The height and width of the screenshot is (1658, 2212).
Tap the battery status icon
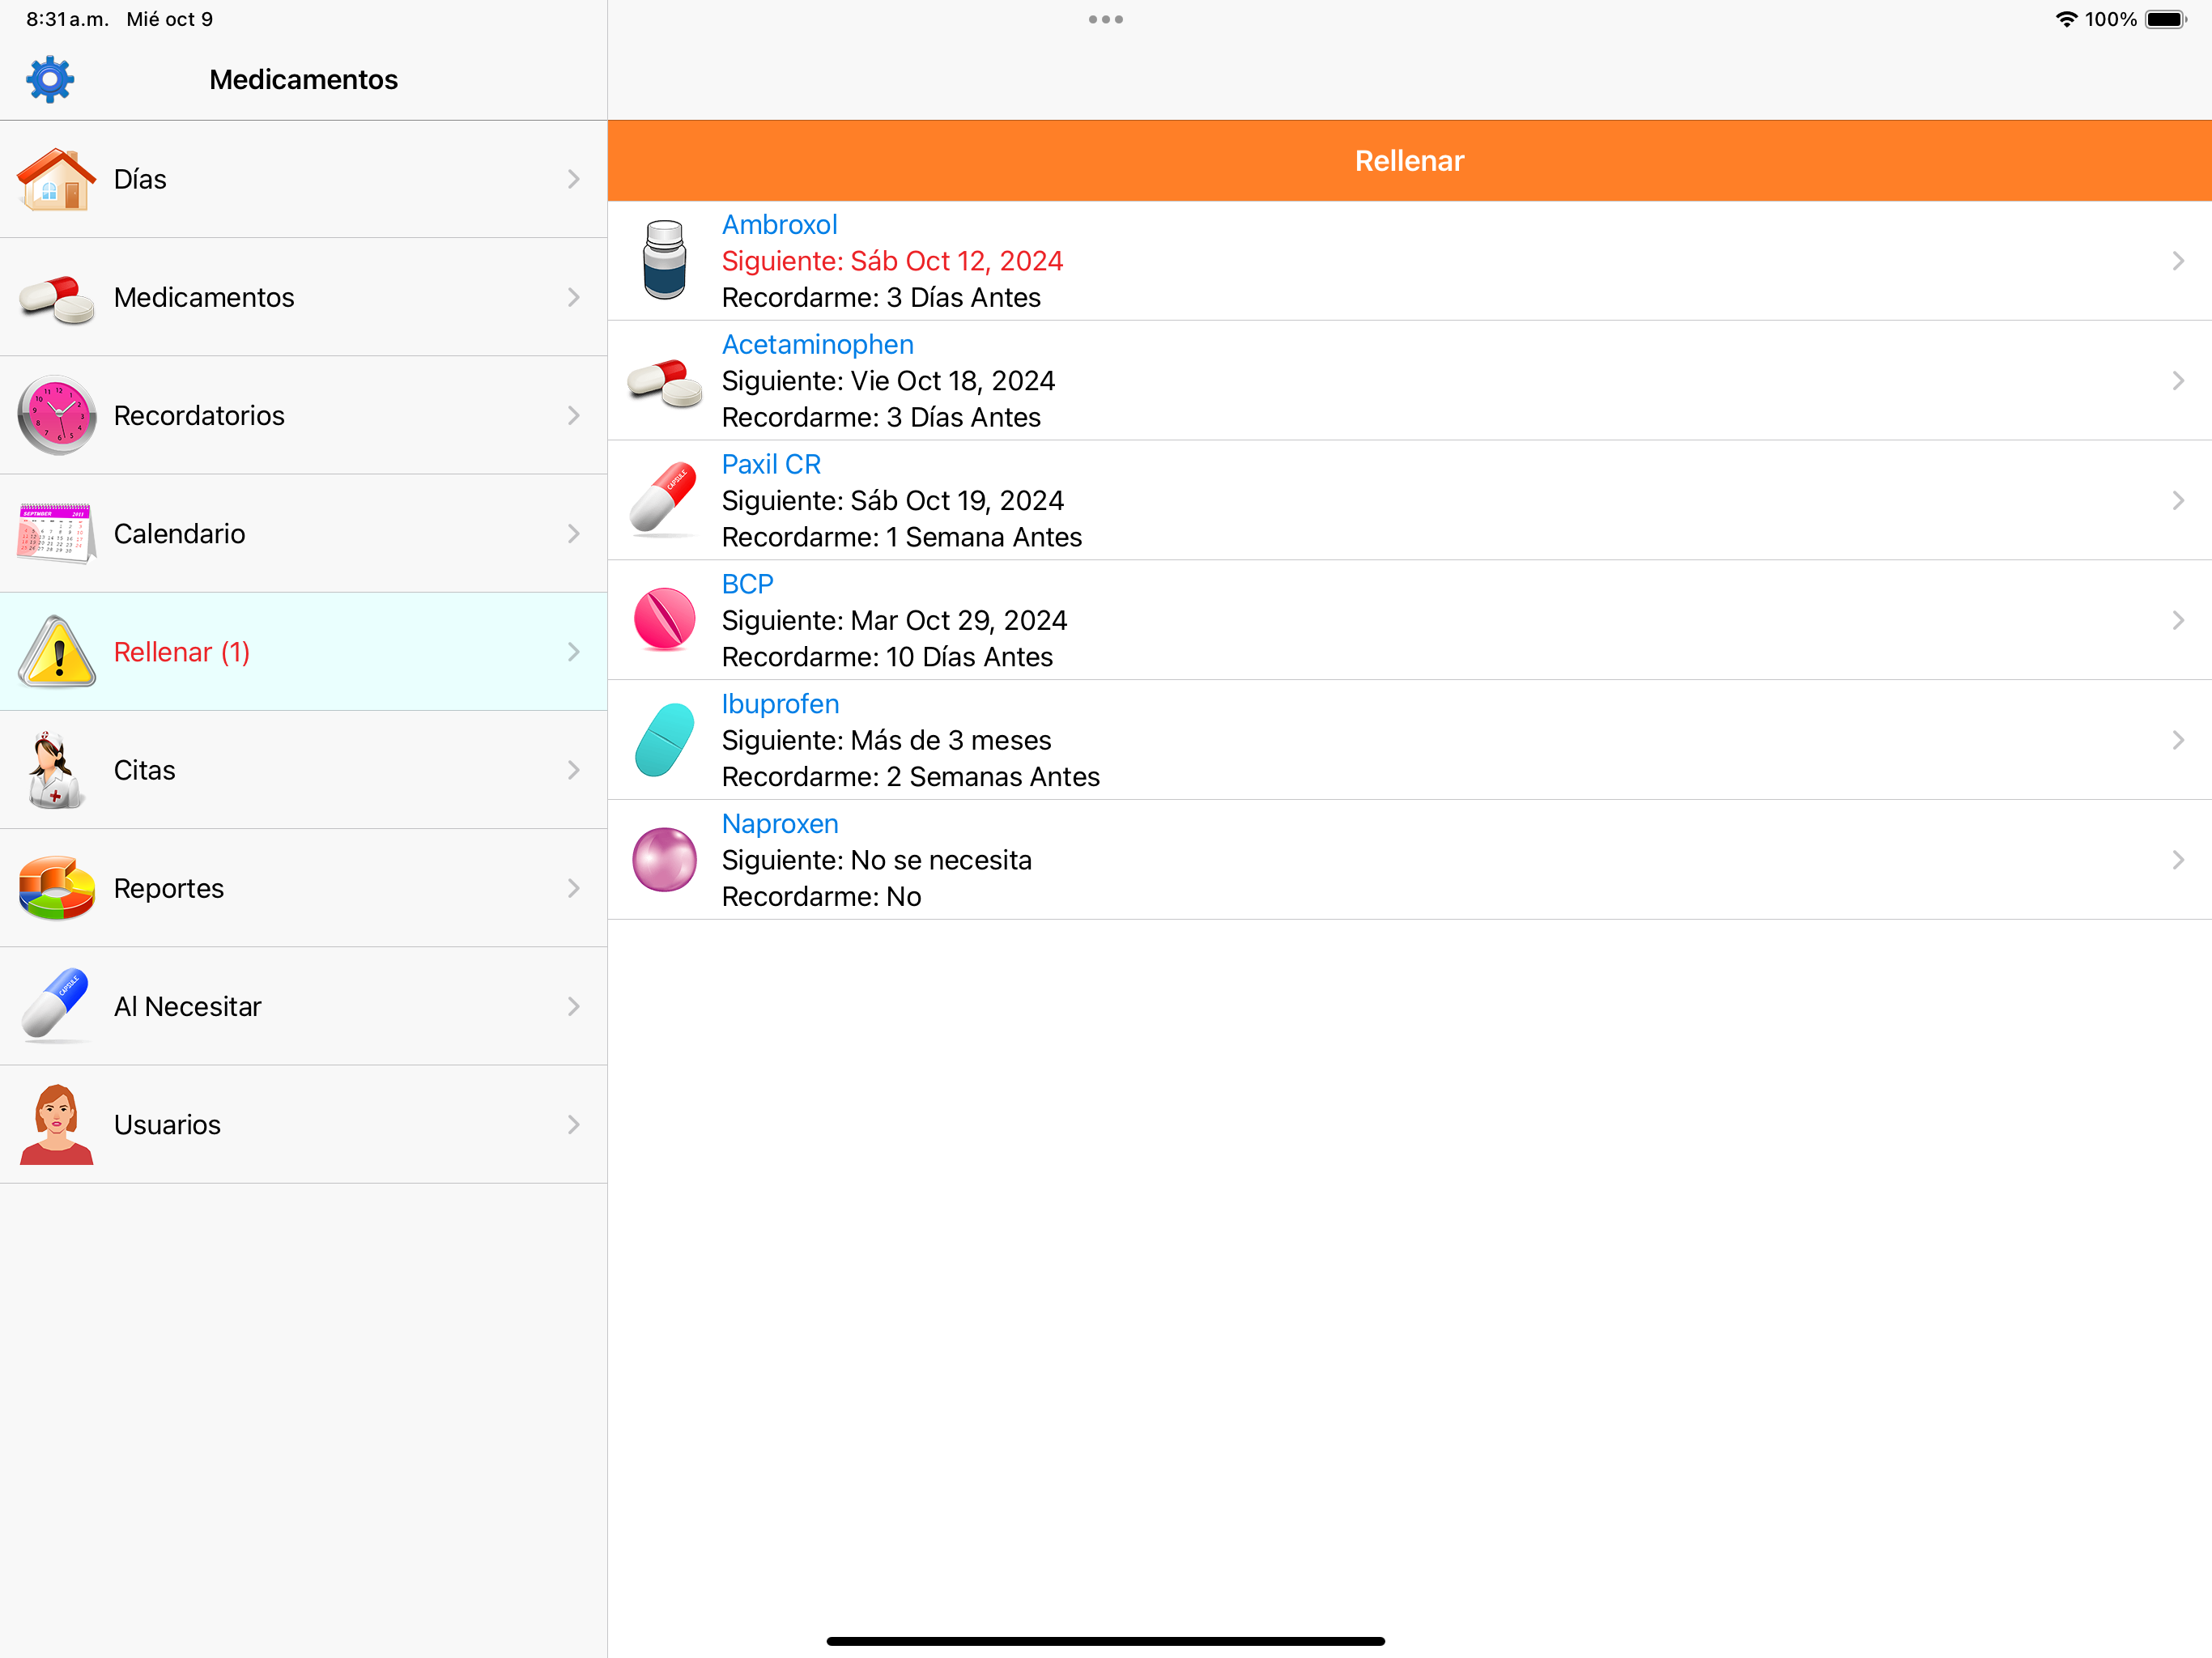coord(2166,19)
